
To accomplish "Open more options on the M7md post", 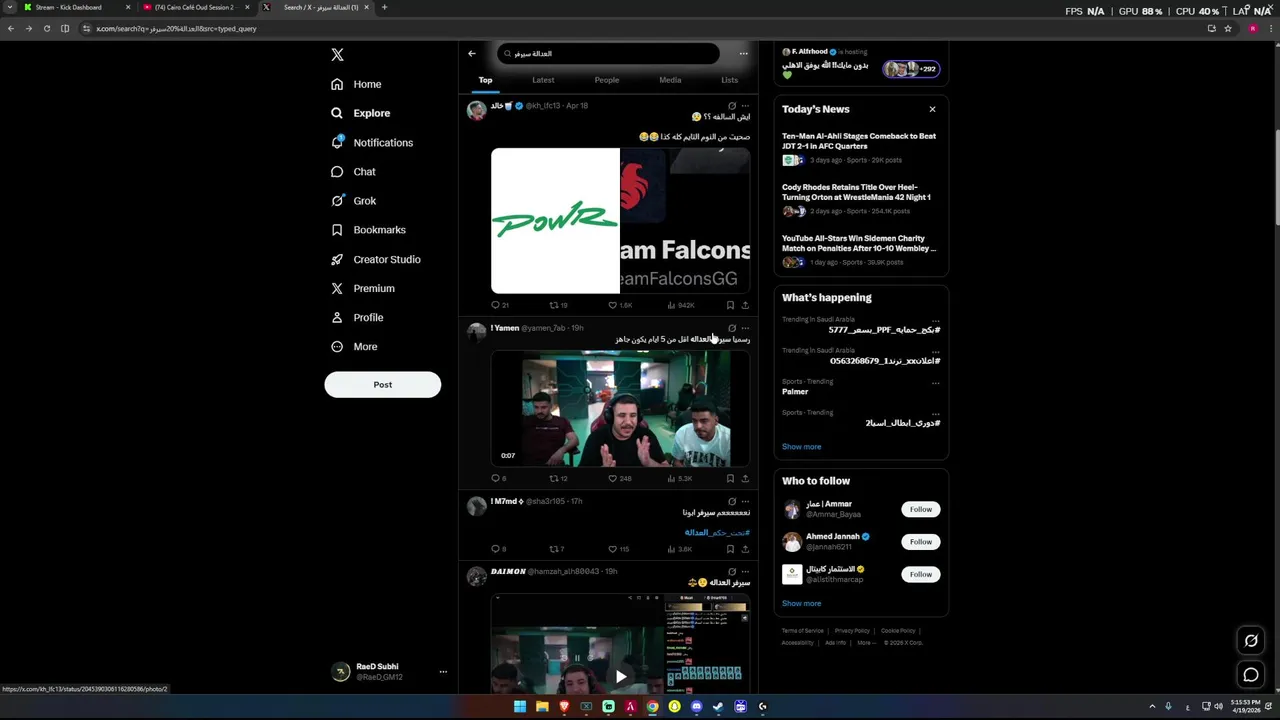I will coord(745,501).
